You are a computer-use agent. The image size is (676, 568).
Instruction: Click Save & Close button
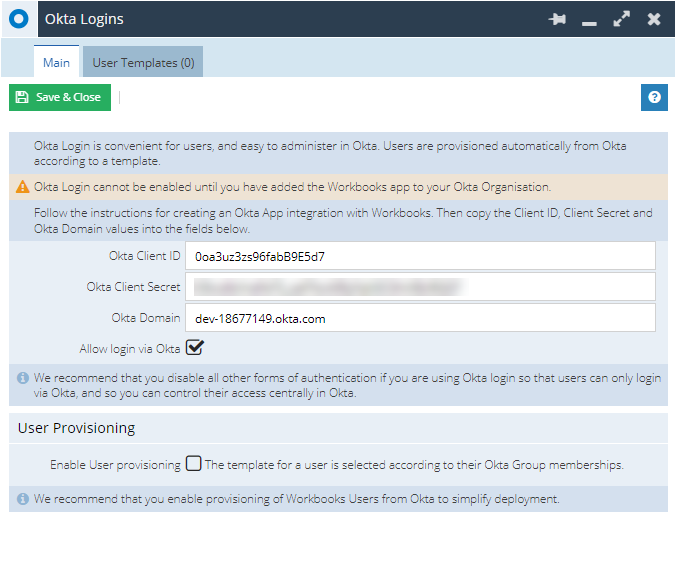tap(60, 97)
